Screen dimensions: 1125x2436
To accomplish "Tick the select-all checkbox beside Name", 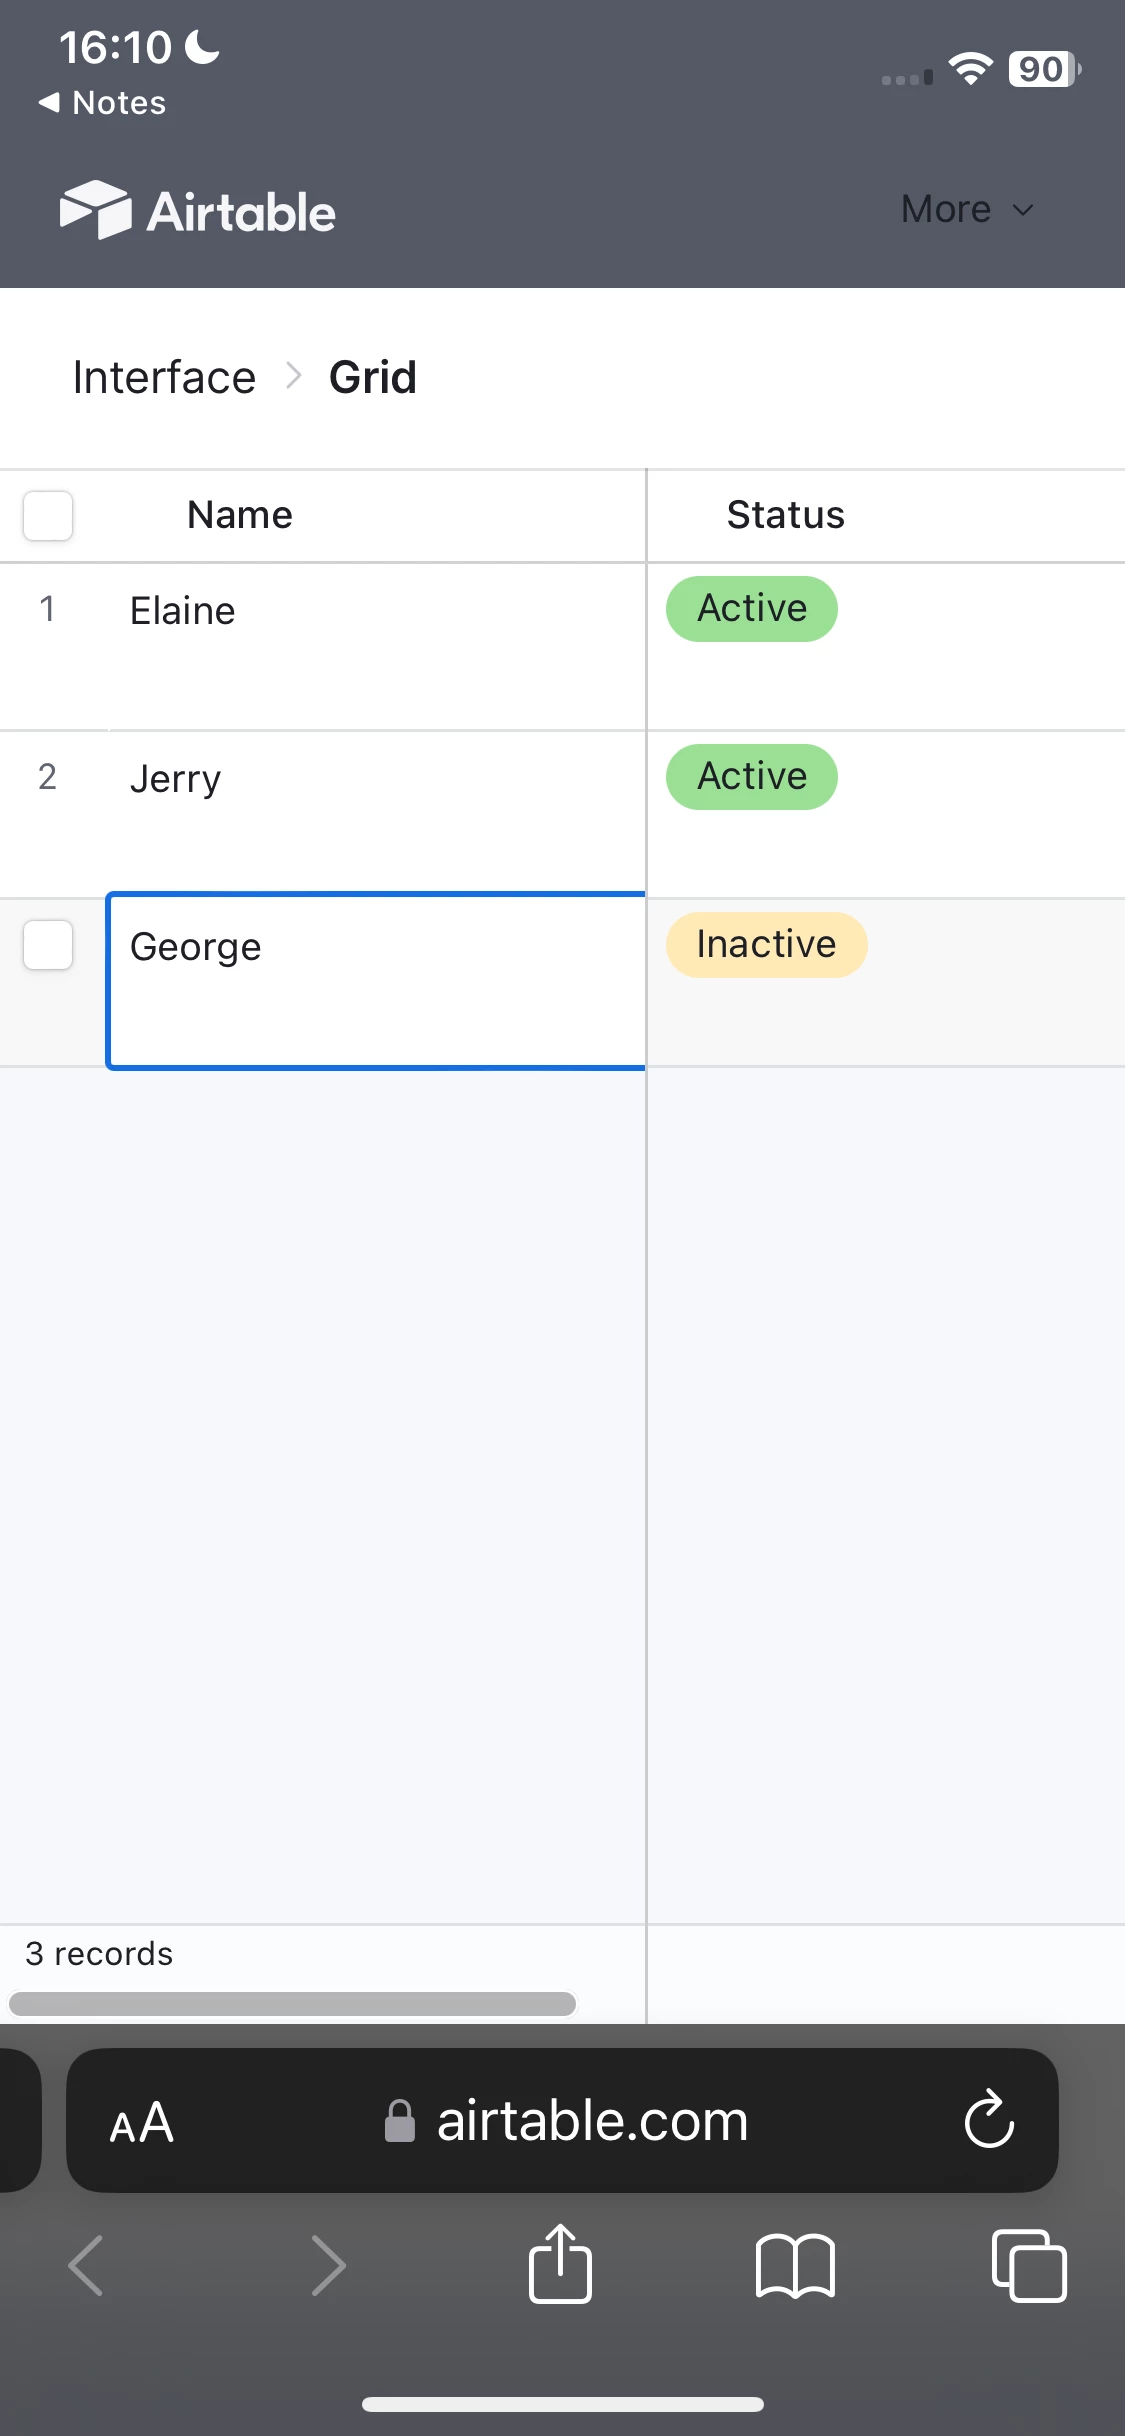I will pos(48,516).
